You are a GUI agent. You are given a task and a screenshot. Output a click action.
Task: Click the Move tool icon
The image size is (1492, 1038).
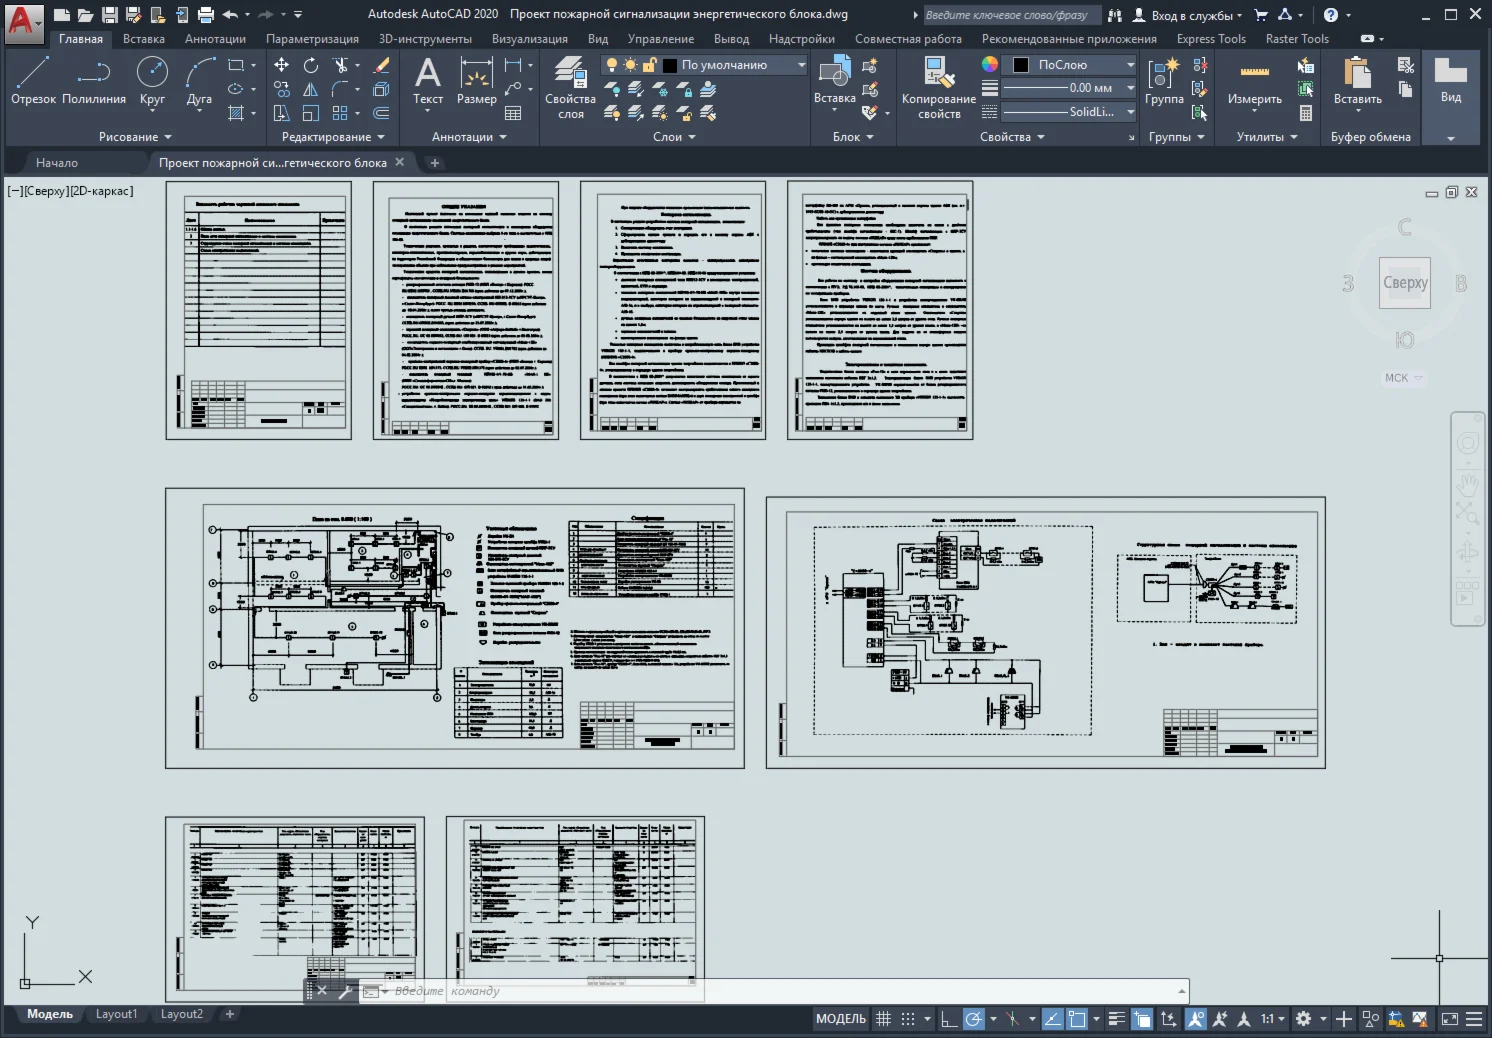282,65
